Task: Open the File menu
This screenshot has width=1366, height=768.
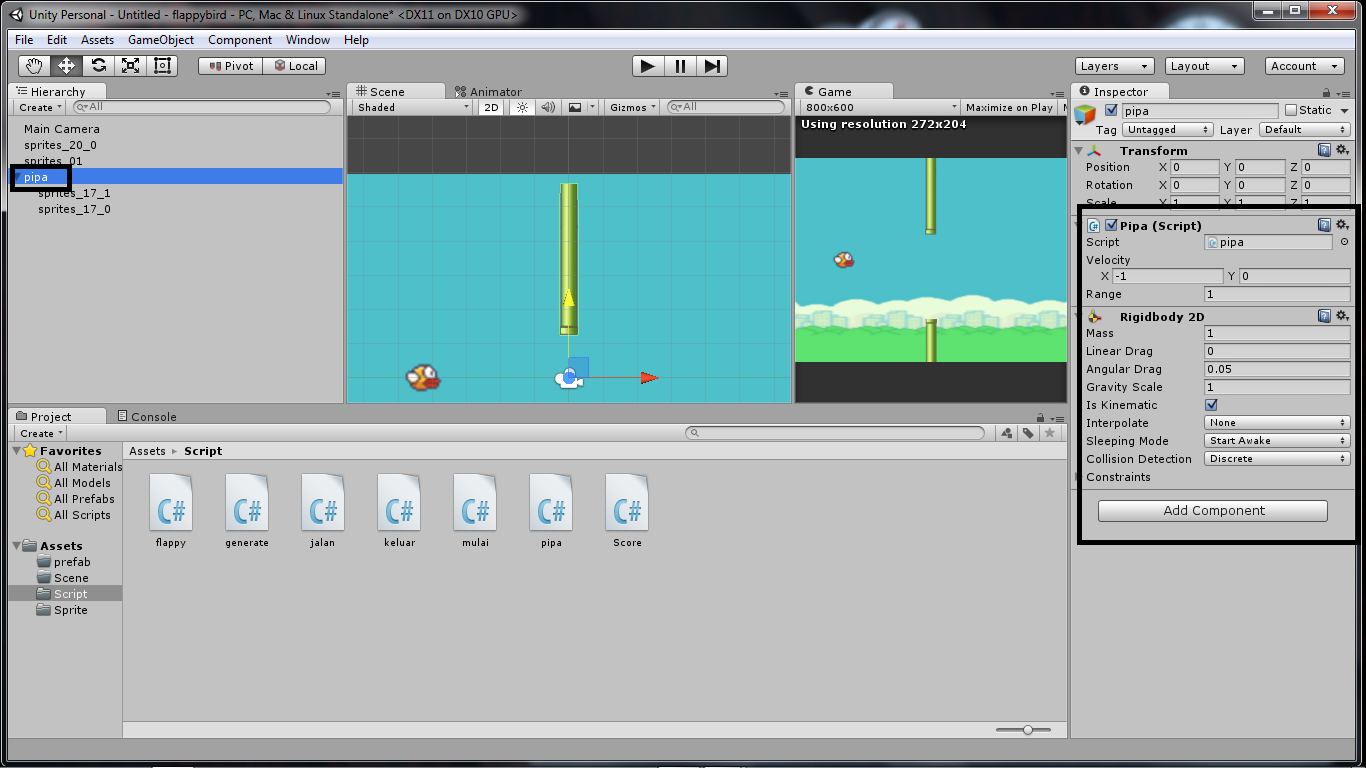Action: click(x=24, y=40)
